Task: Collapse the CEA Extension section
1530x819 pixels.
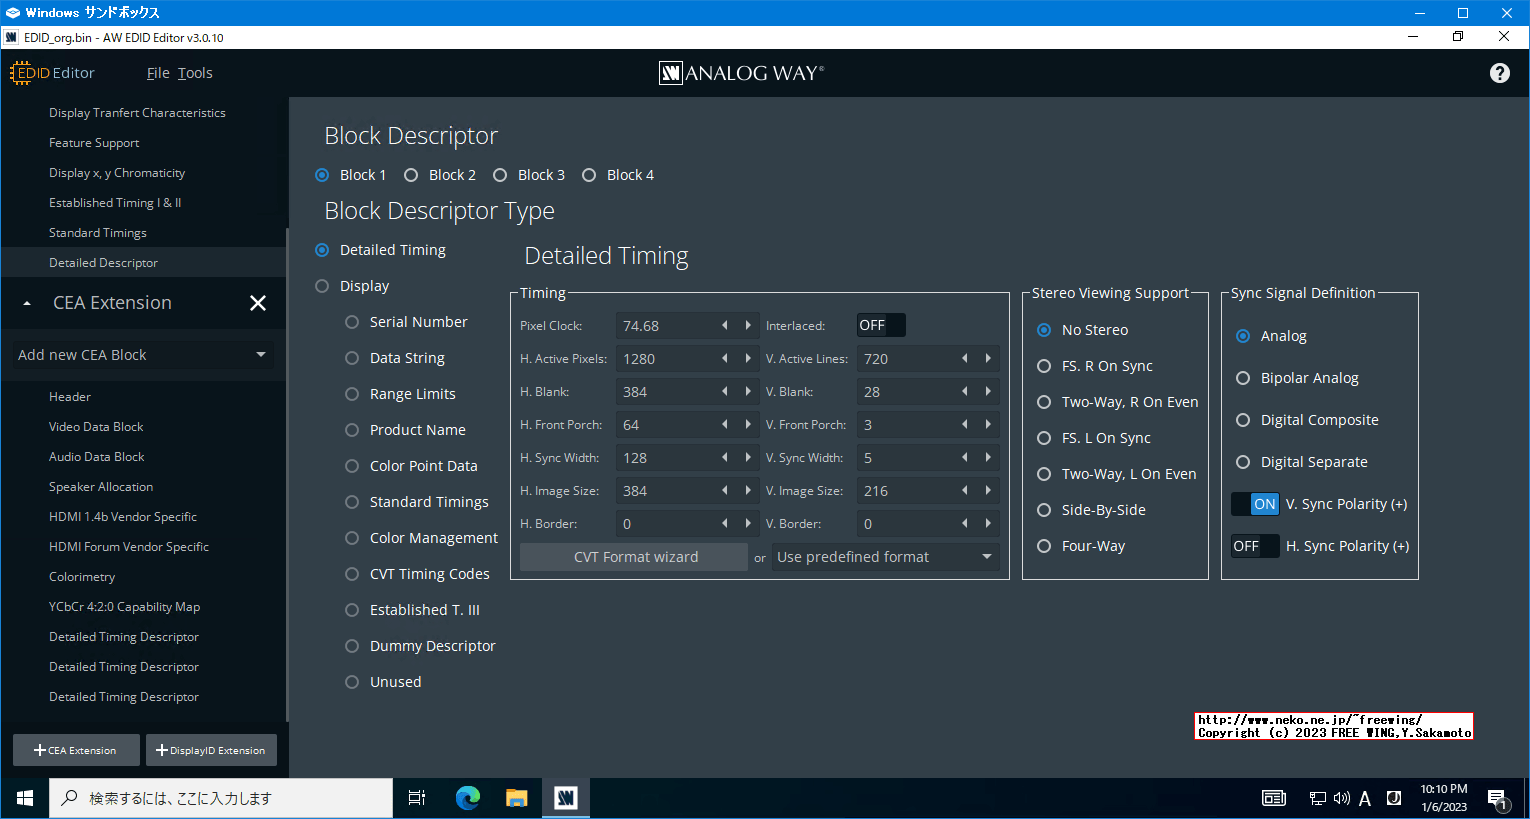Action: tap(27, 303)
